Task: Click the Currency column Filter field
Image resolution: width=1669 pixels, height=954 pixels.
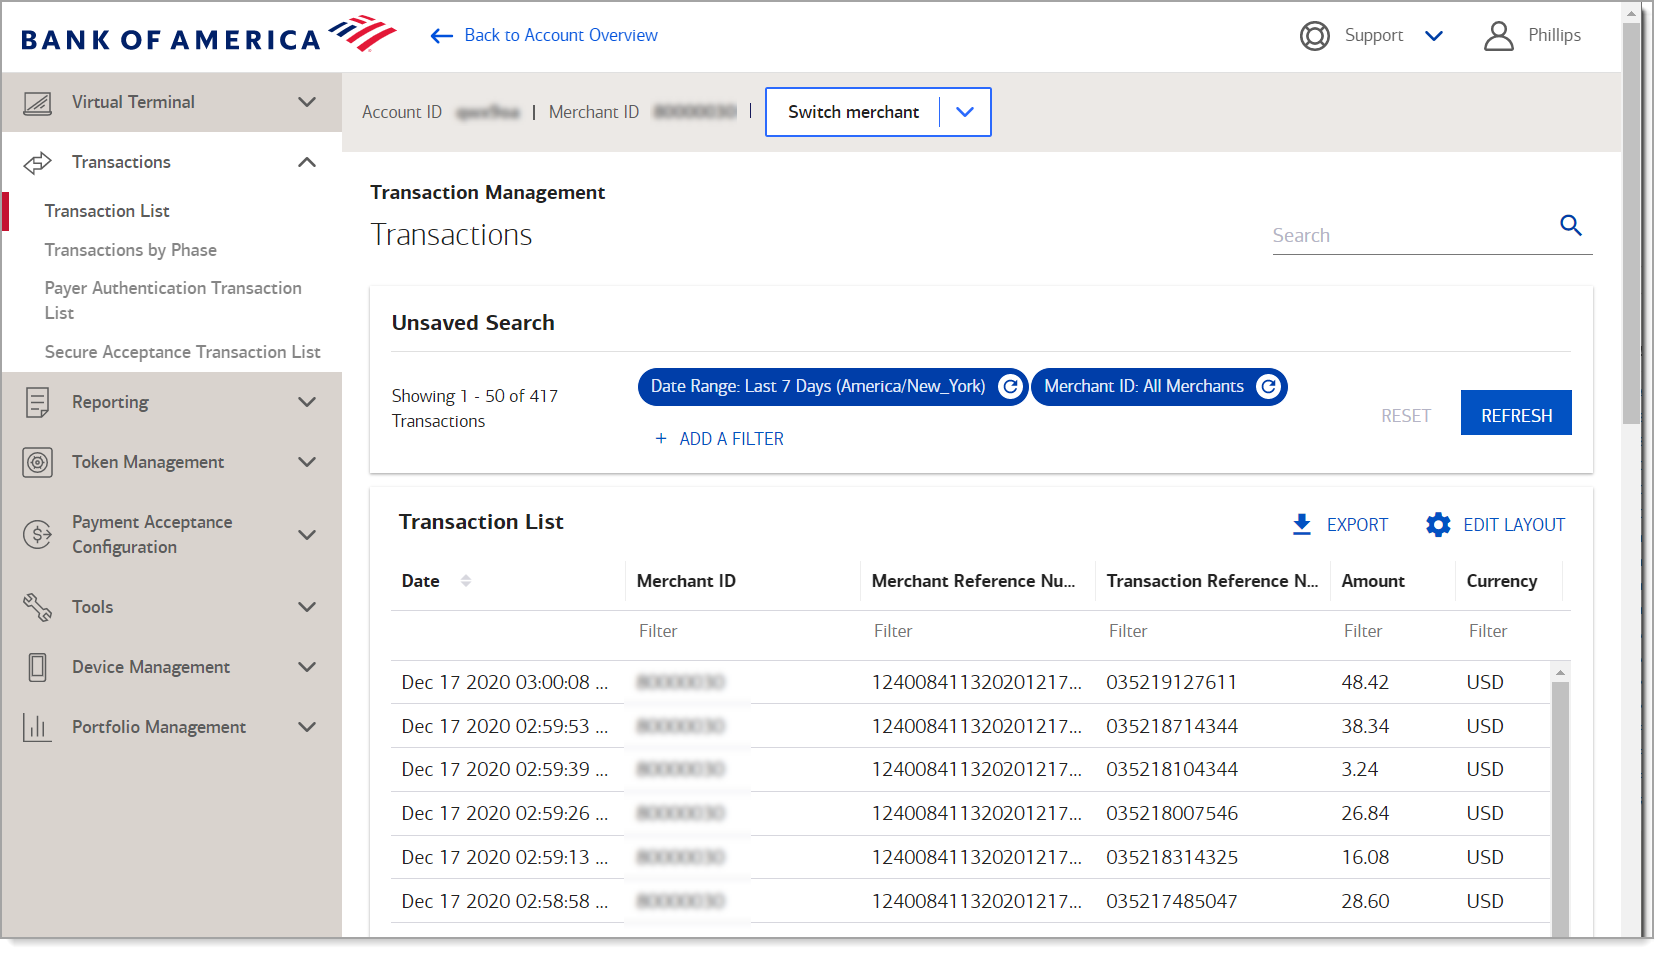Action: coord(1510,631)
